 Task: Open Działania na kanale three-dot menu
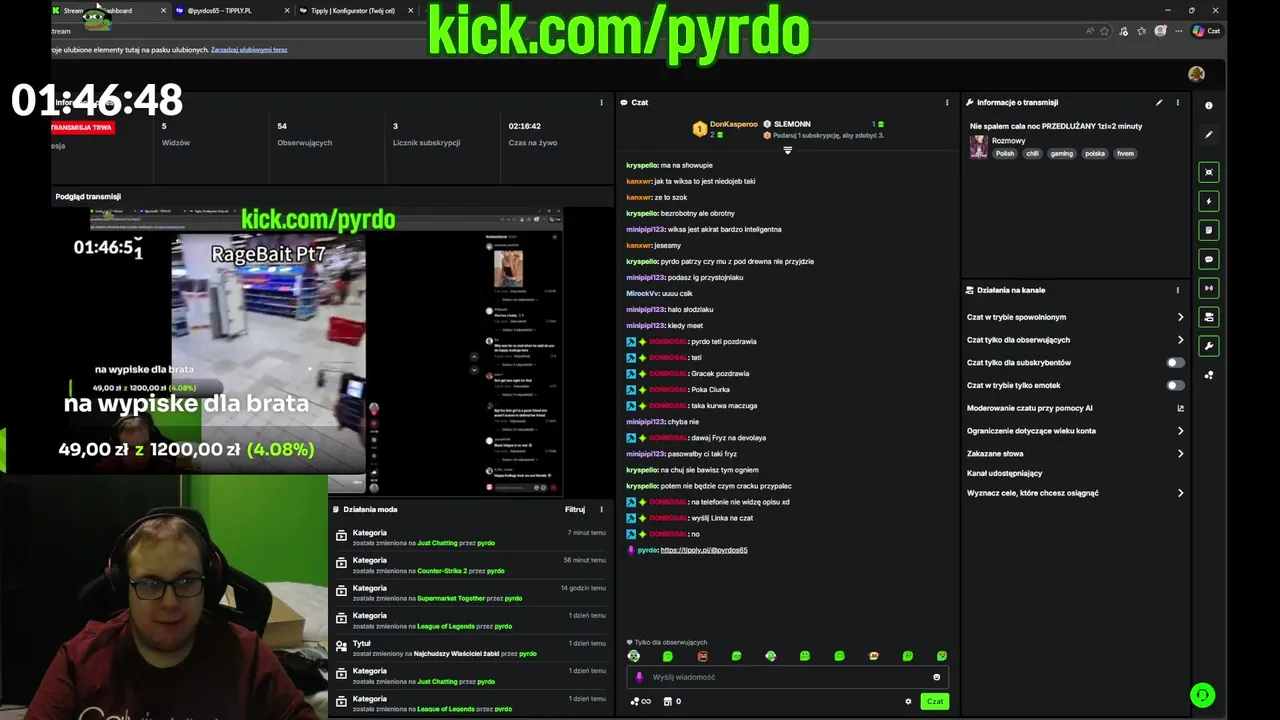[1177, 290]
